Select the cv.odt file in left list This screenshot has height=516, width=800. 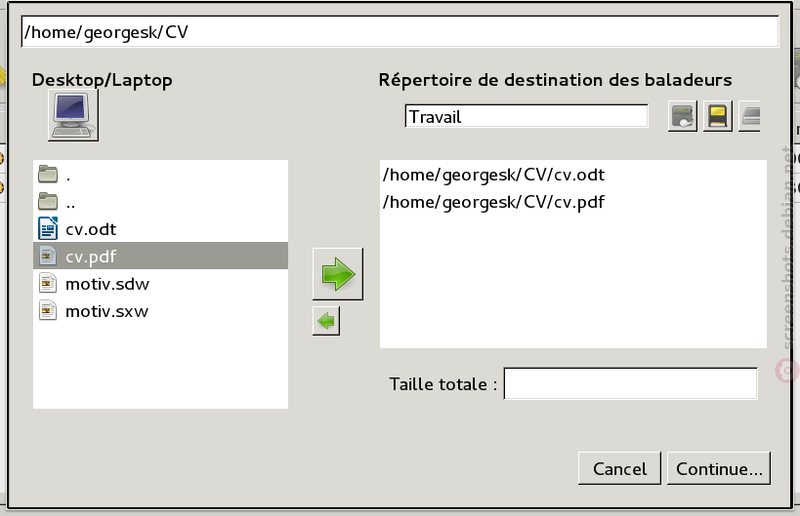160,229
